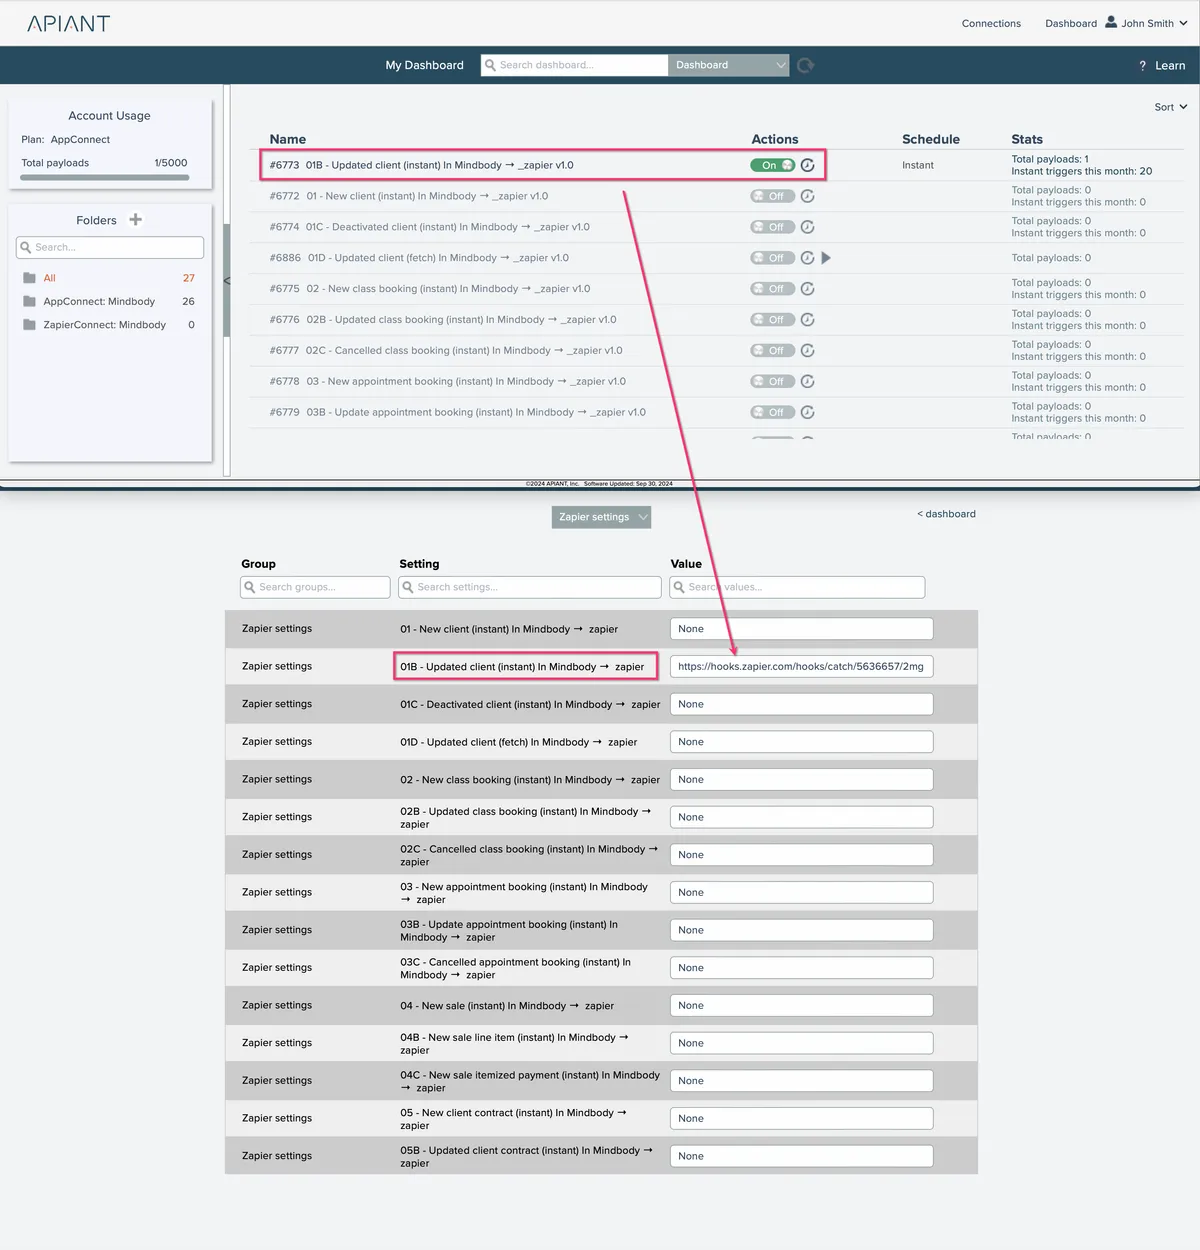Open the All folder
The image size is (1200, 1250).
pyautogui.click(x=49, y=278)
